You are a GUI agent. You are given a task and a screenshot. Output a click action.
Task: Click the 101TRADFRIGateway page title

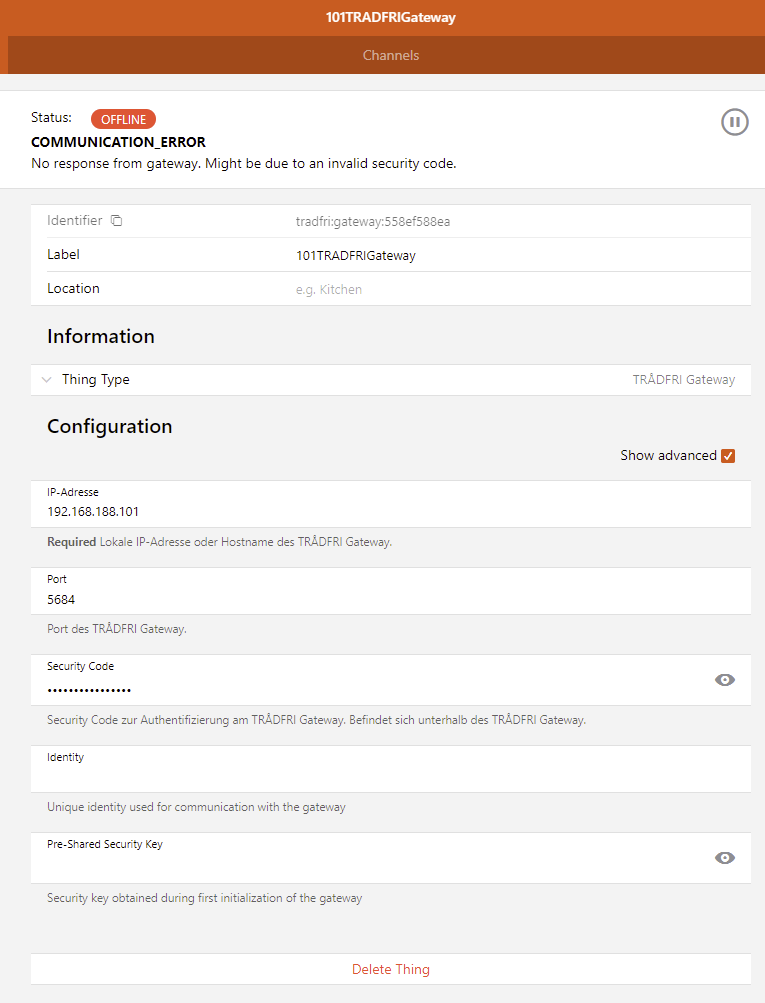[x=391, y=17]
